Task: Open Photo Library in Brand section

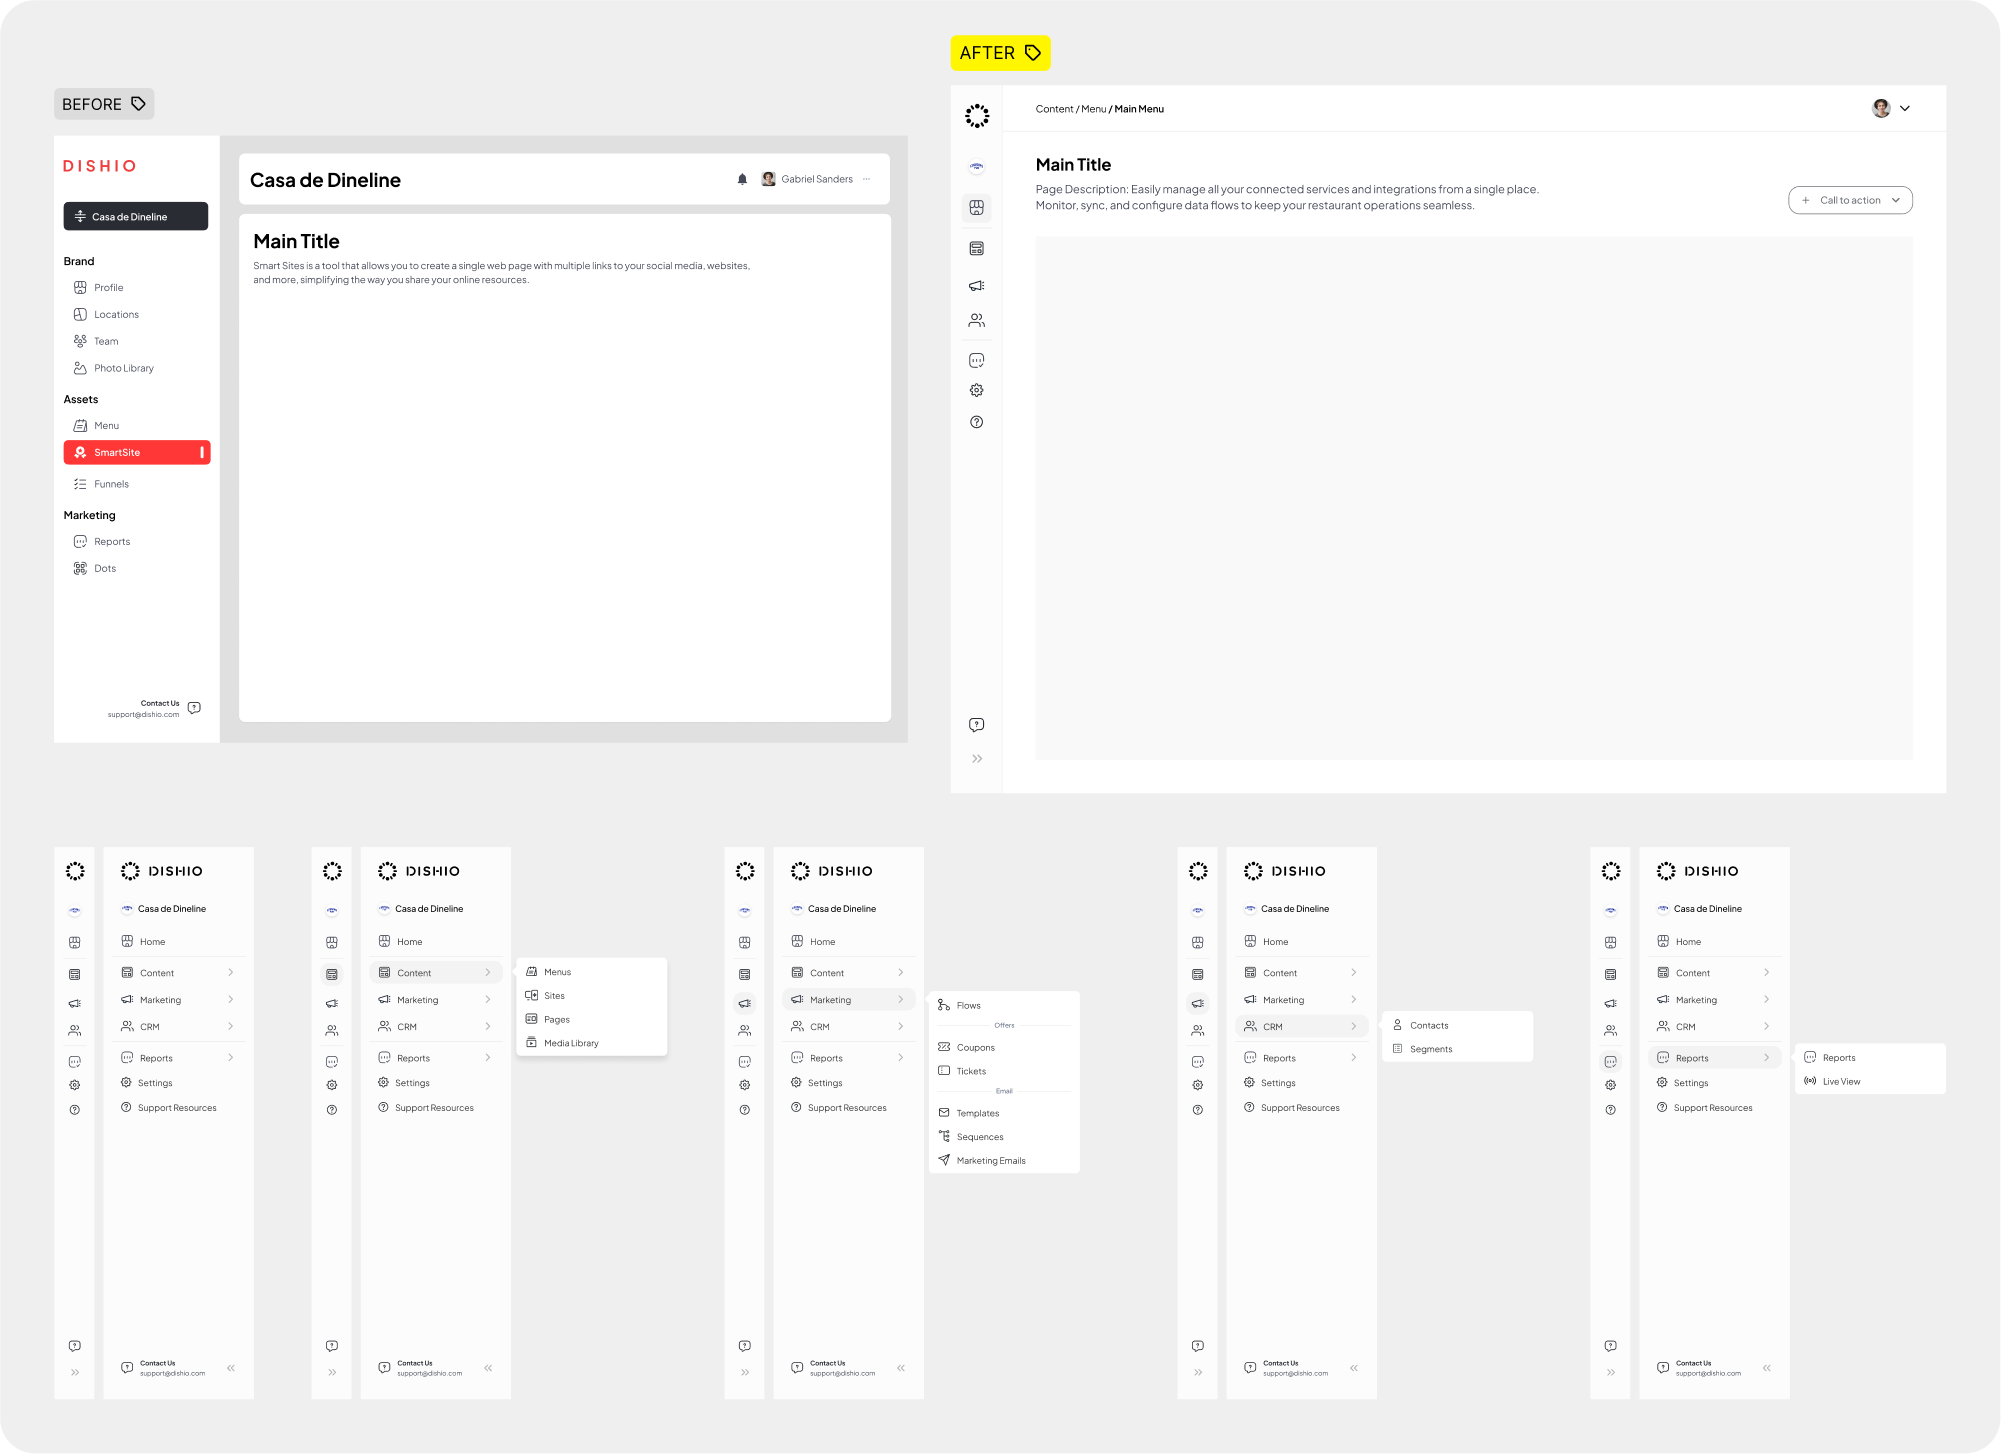Action: (123, 368)
